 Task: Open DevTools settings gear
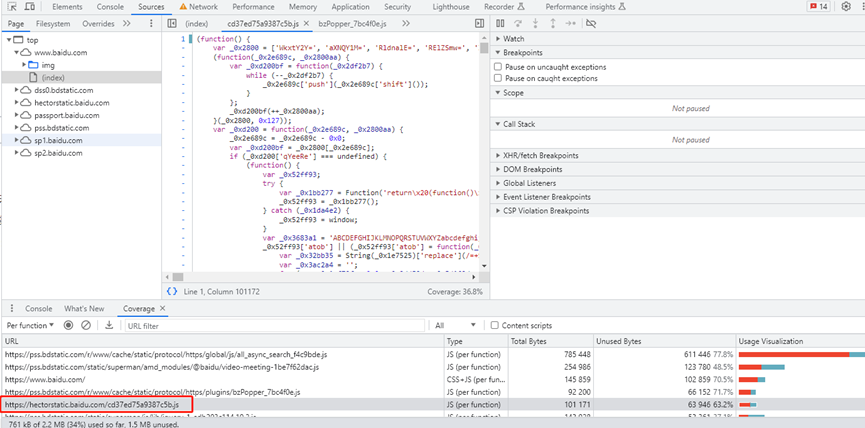pos(845,6)
